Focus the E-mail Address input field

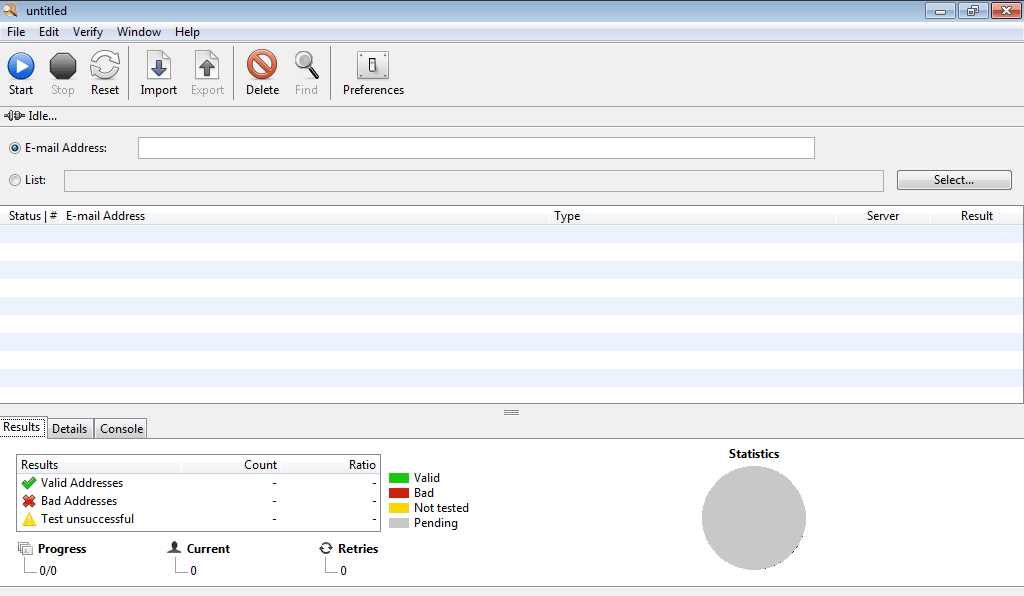pyautogui.click(x=476, y=148)
